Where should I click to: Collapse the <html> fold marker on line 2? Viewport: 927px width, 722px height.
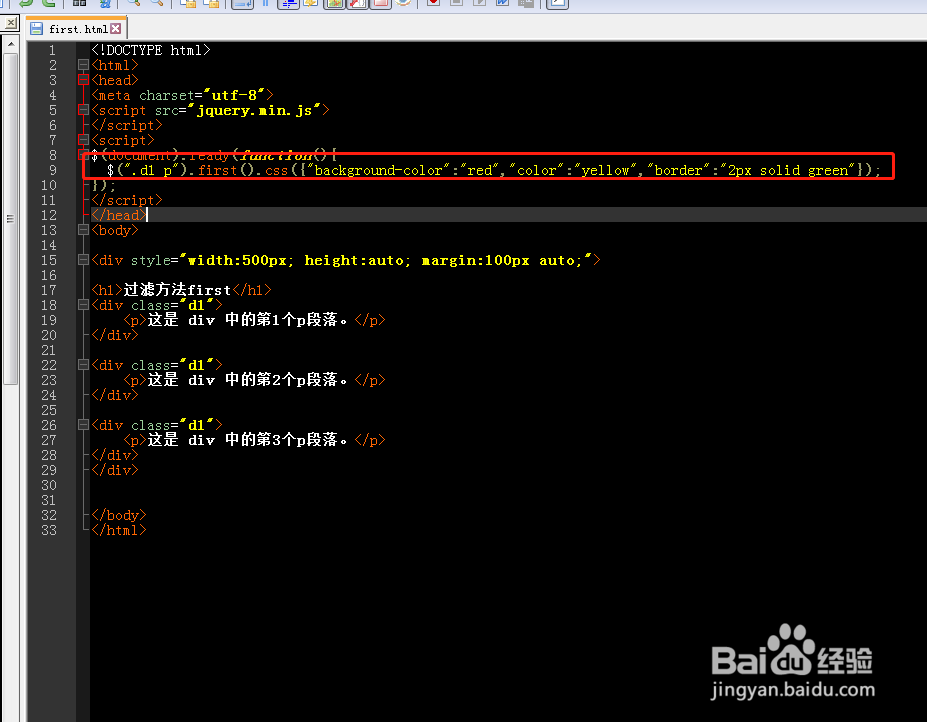tap(83, 65)
